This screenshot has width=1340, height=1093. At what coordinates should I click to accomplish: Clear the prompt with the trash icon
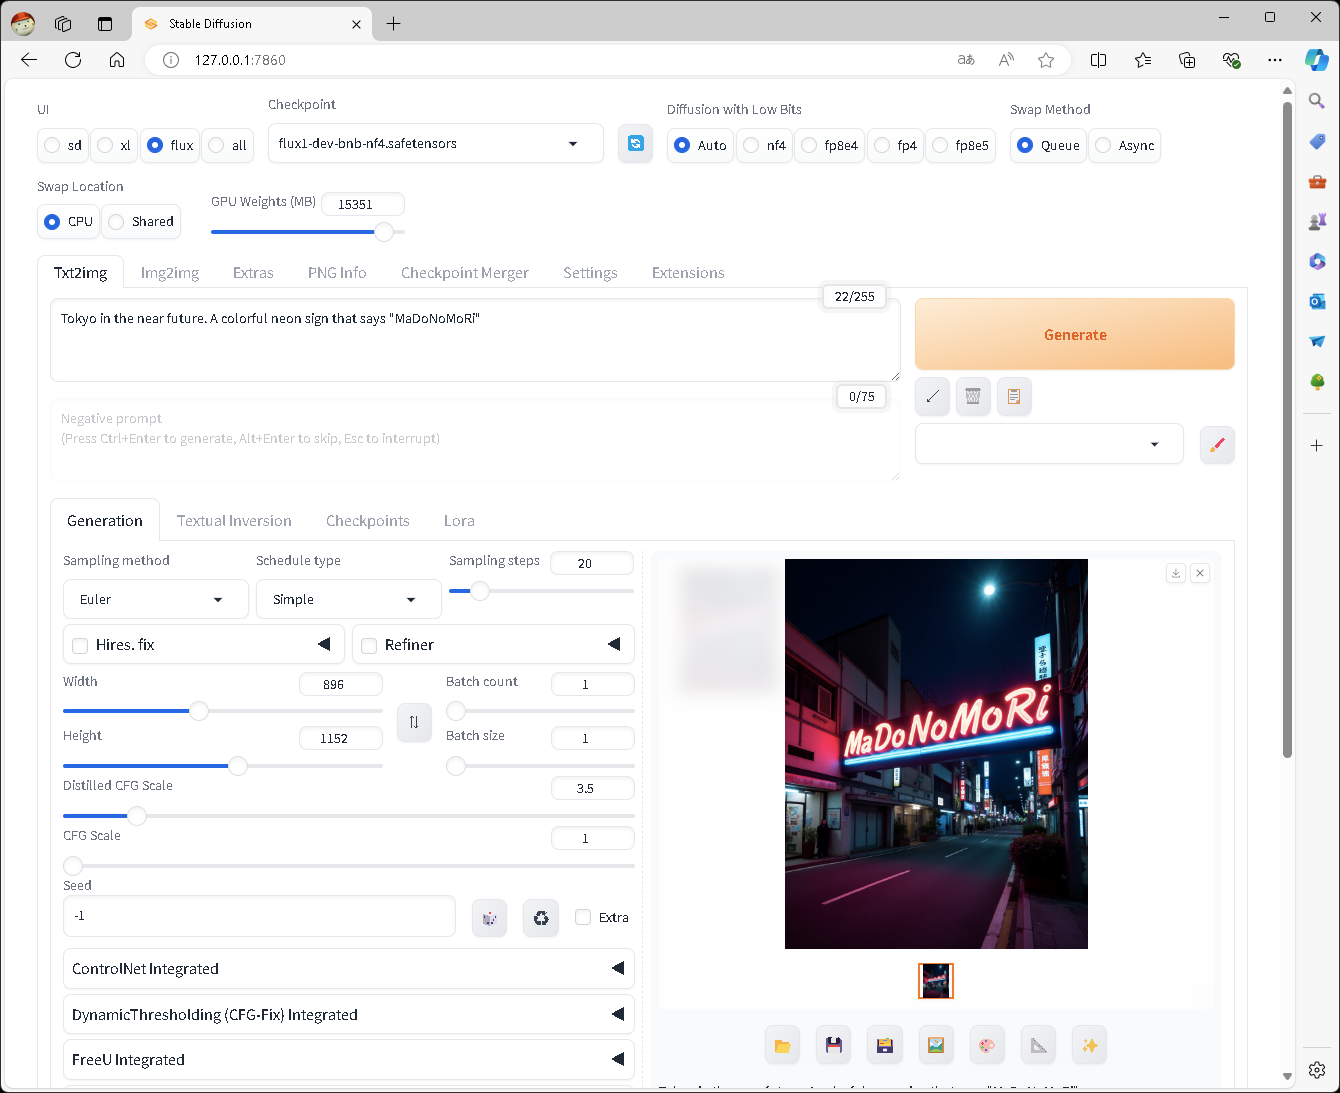pyautogui.click(x=973, y=396)
